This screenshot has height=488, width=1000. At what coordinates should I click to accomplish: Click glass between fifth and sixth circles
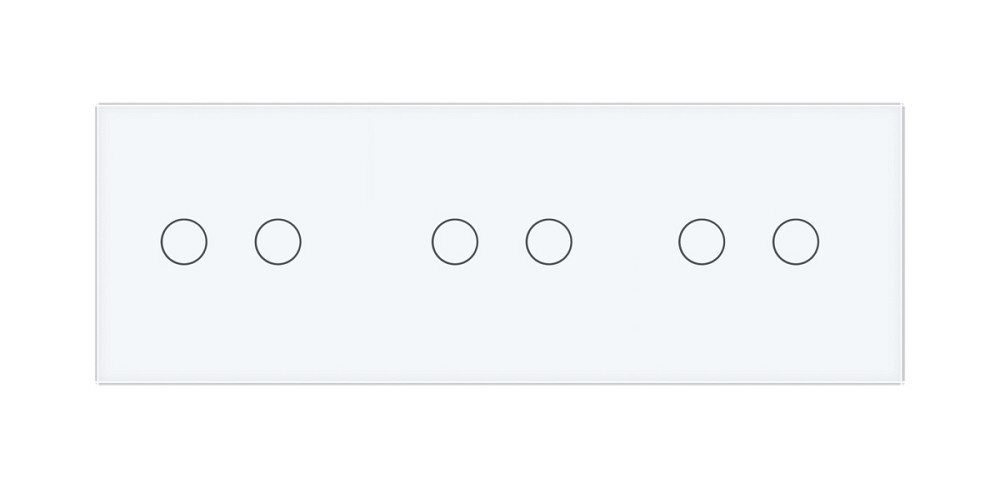coord(748,242)
